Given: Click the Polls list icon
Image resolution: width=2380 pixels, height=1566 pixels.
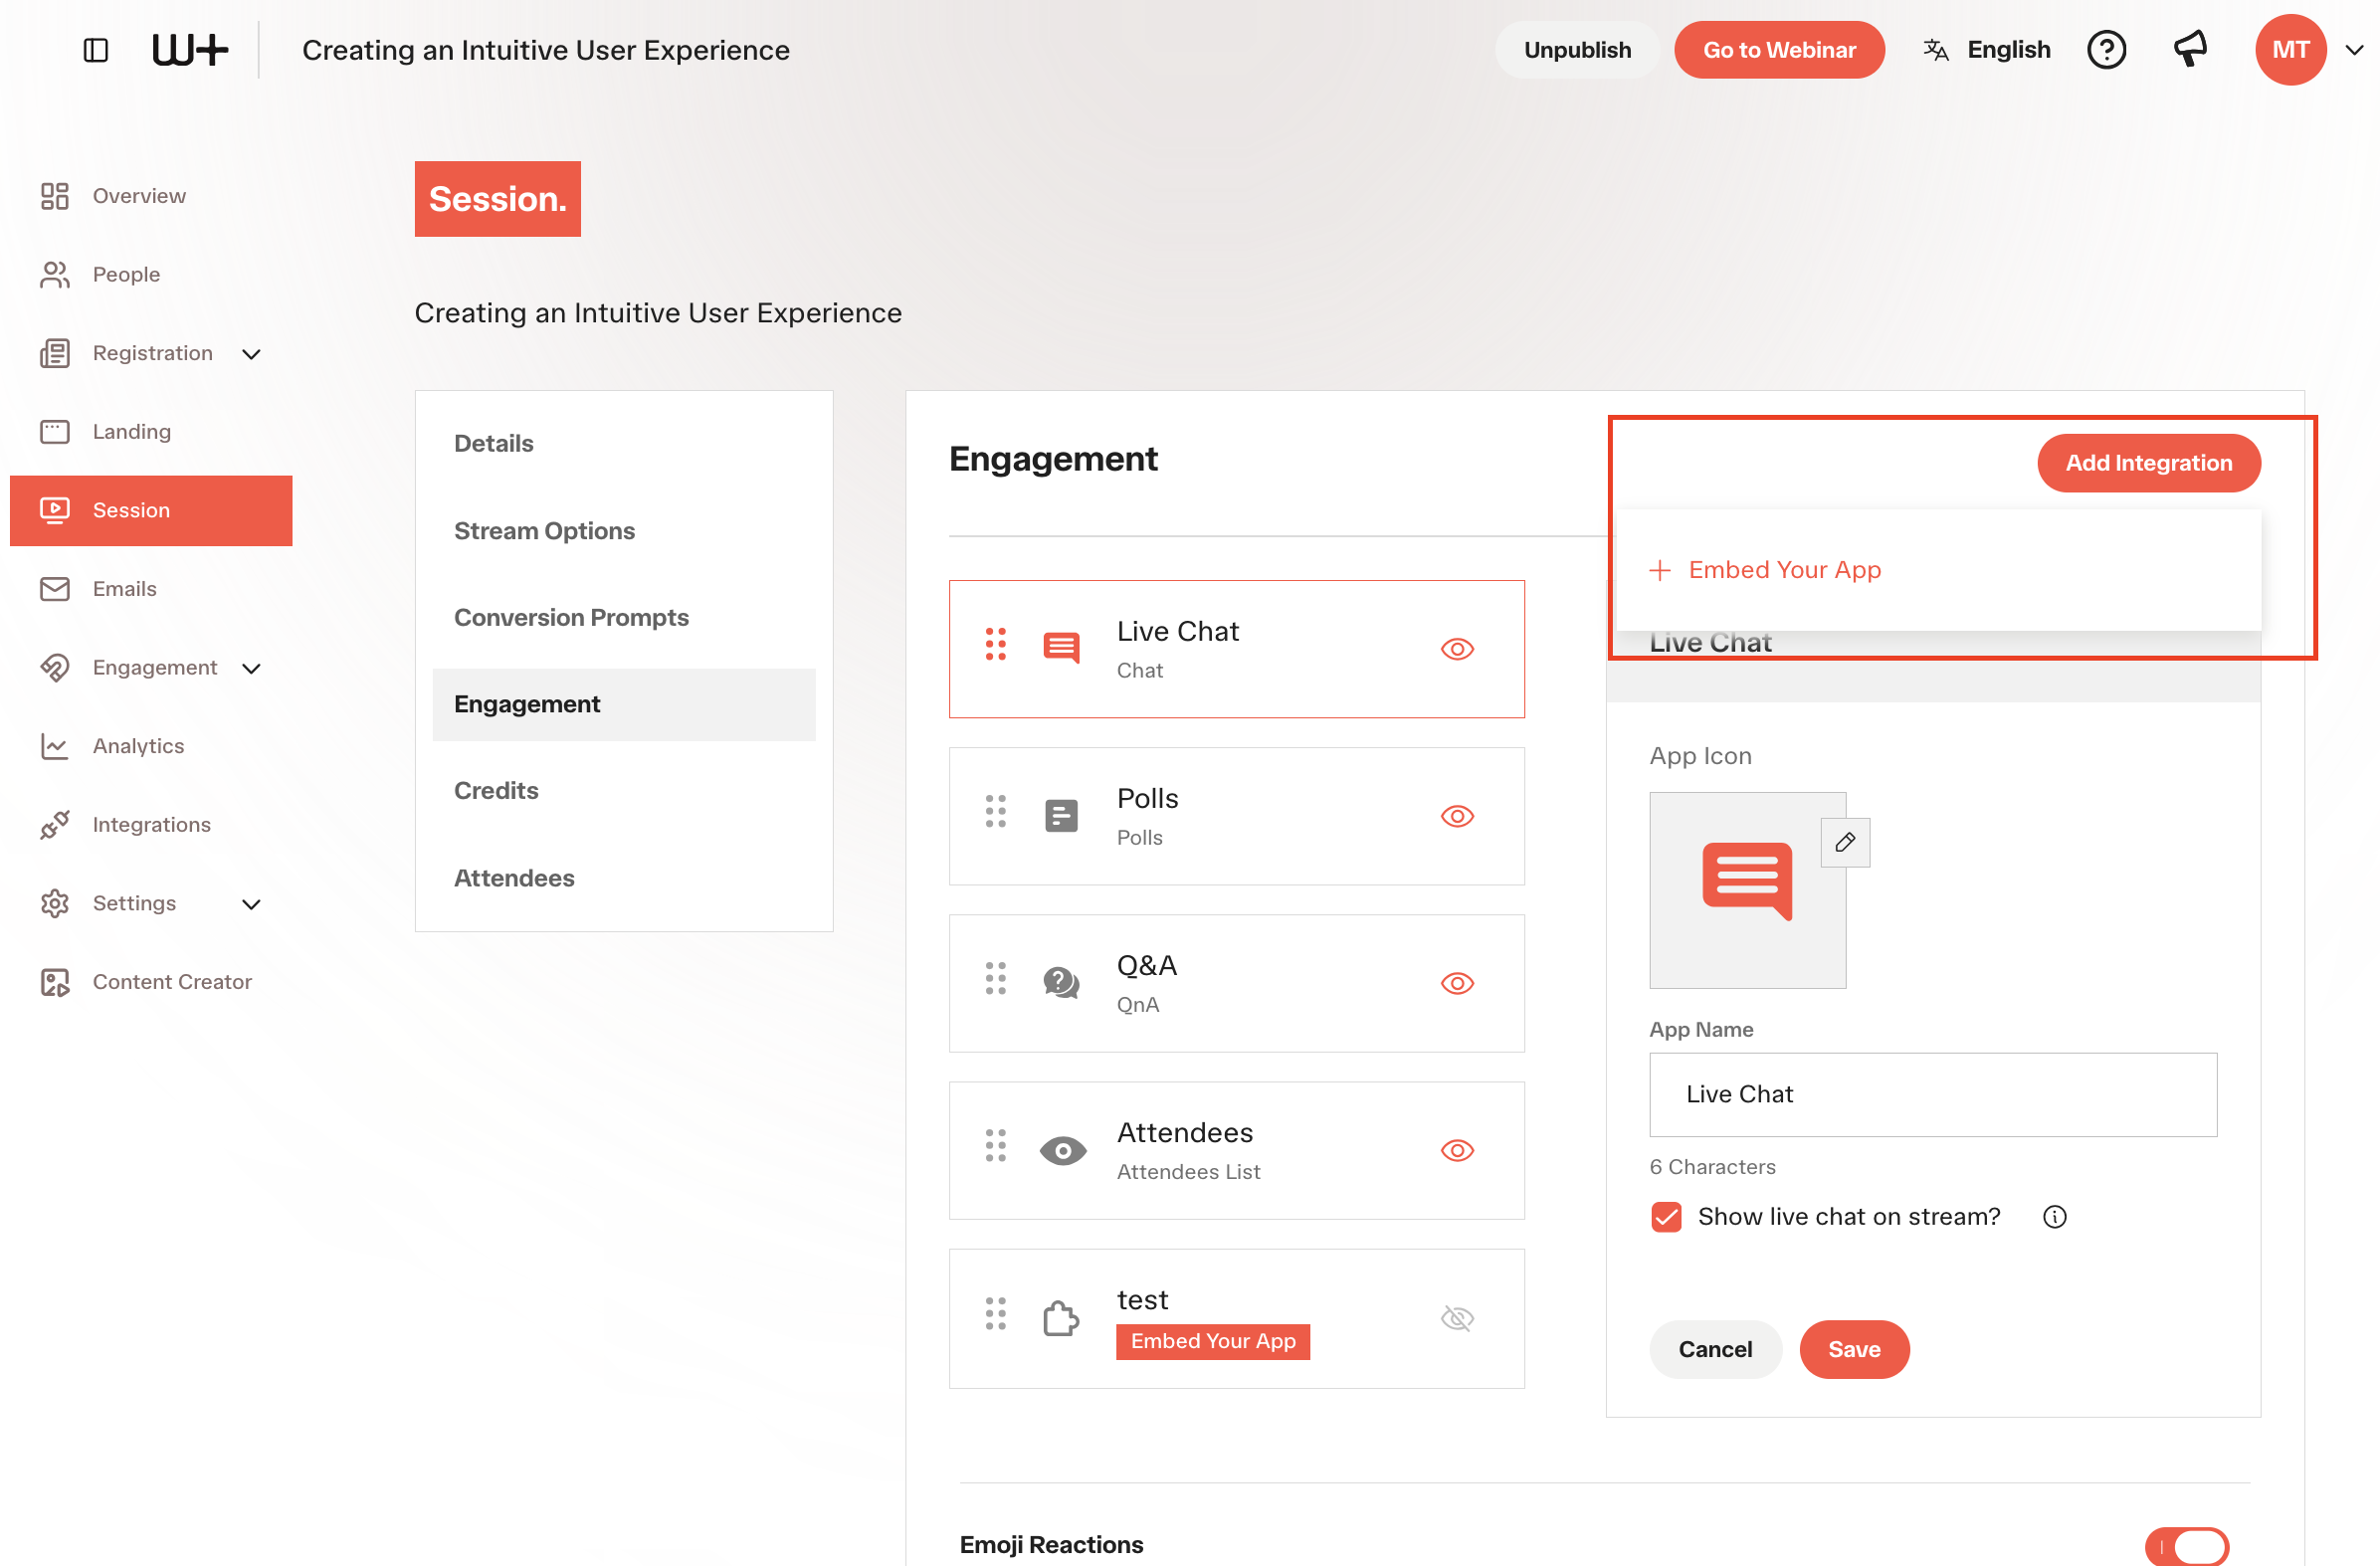Looking at the screenshot, I should 1061,816.
